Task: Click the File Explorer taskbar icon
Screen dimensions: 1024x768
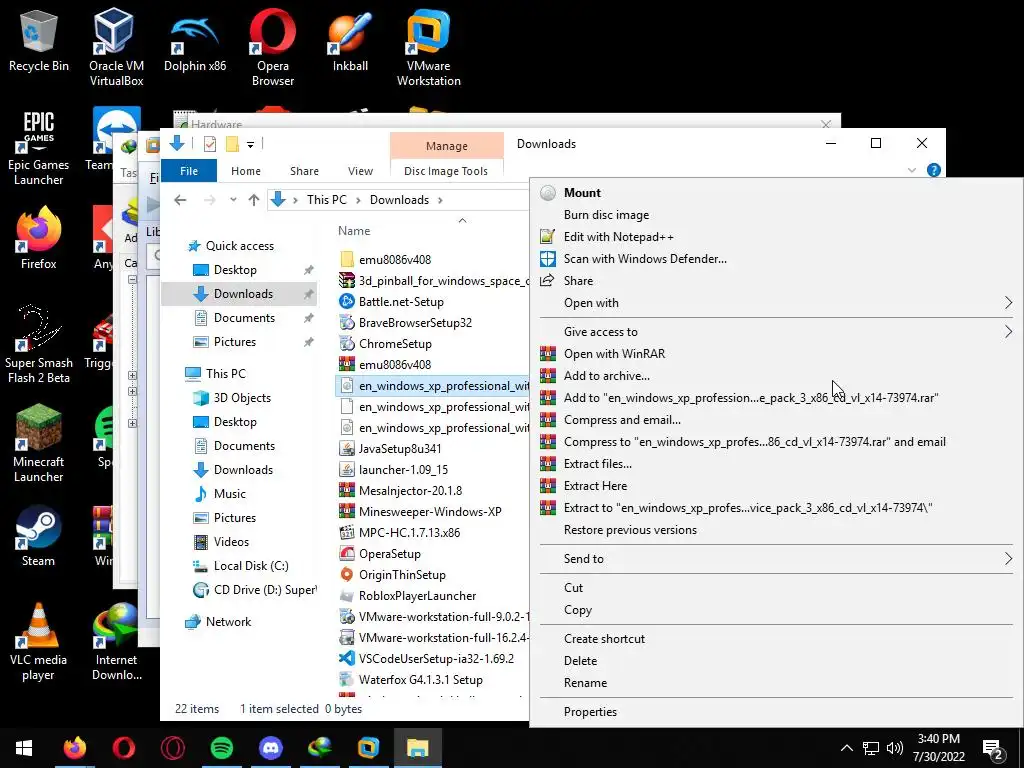Action: coord(418,748)
